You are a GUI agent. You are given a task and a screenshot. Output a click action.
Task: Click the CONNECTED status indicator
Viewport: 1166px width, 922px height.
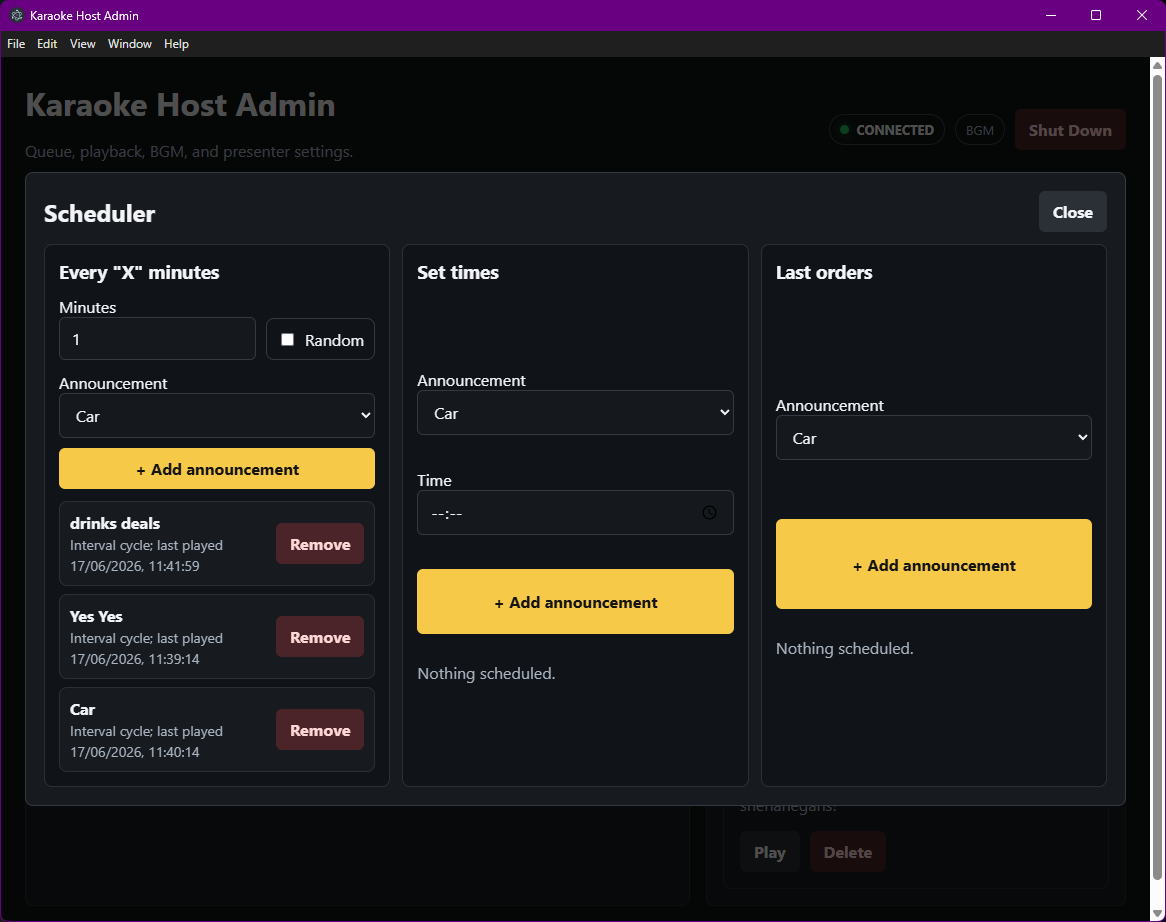click(886, 130)
